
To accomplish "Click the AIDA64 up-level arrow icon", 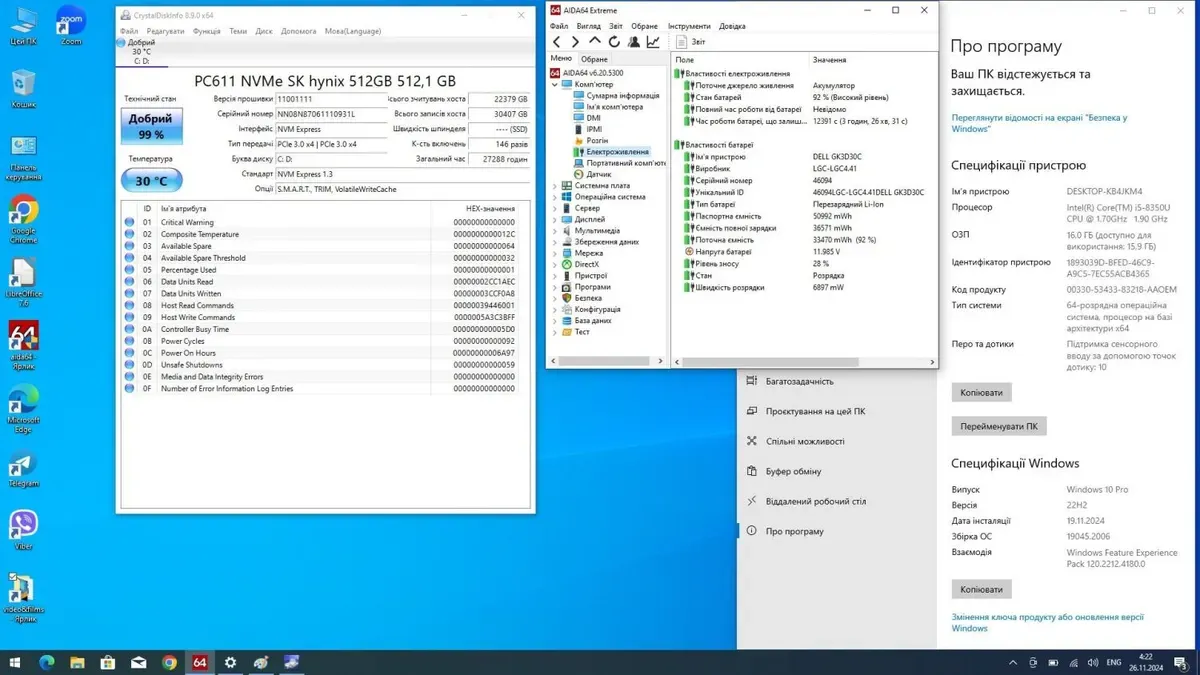I will tap(595, 42).
